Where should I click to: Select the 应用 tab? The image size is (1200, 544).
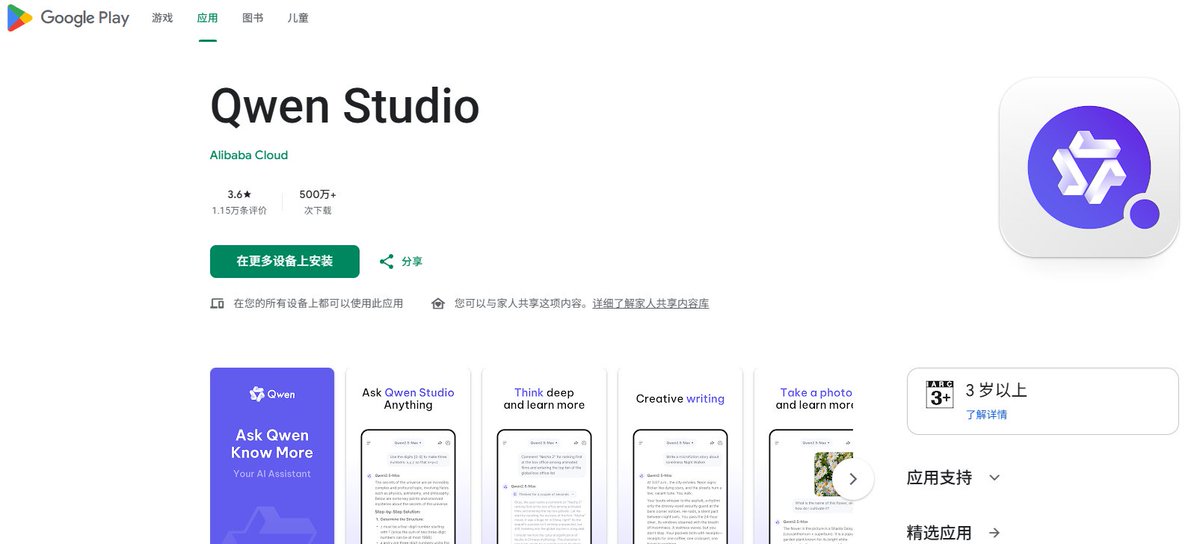tap(208, 18)
